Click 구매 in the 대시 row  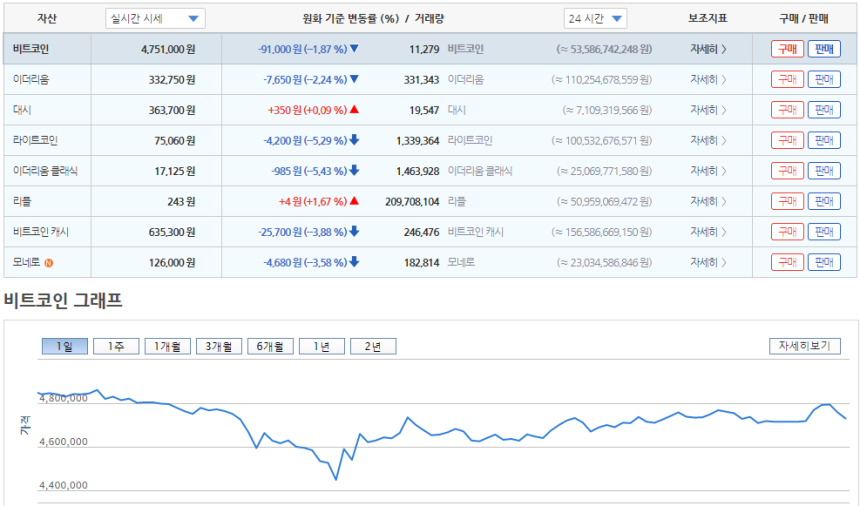point(787,110)
